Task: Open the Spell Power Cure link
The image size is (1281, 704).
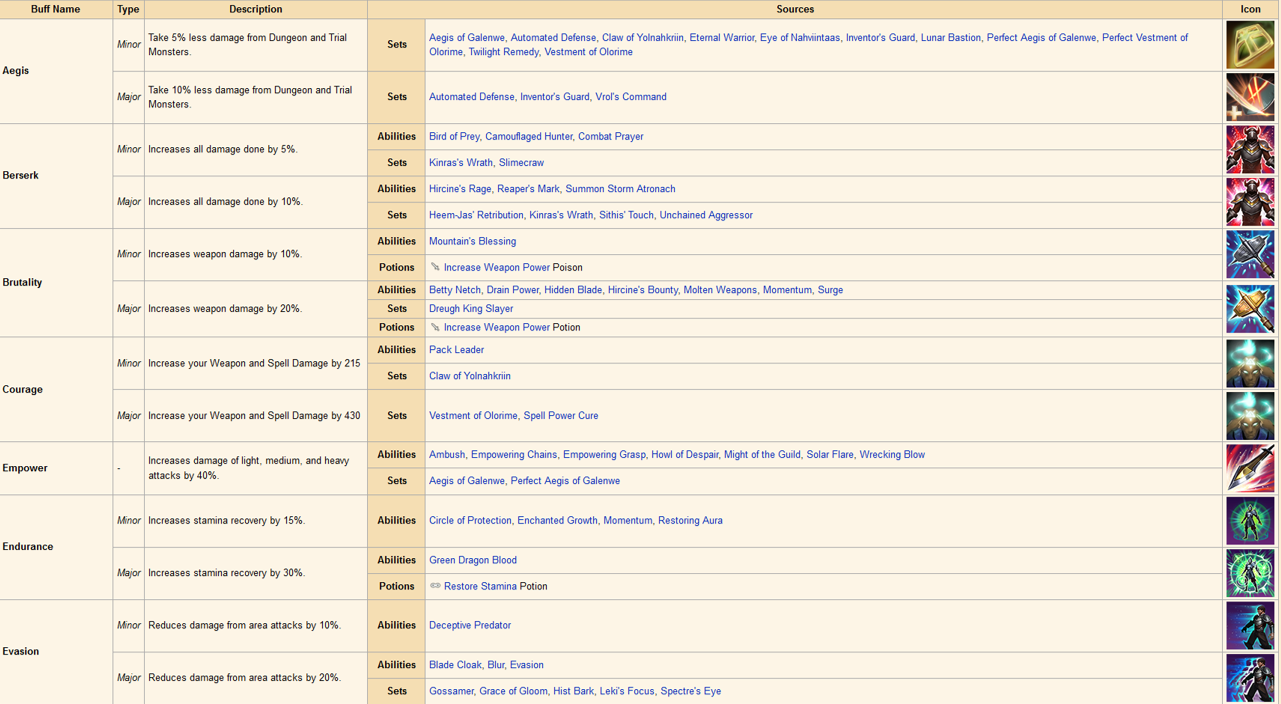Action: pos(561,415)
